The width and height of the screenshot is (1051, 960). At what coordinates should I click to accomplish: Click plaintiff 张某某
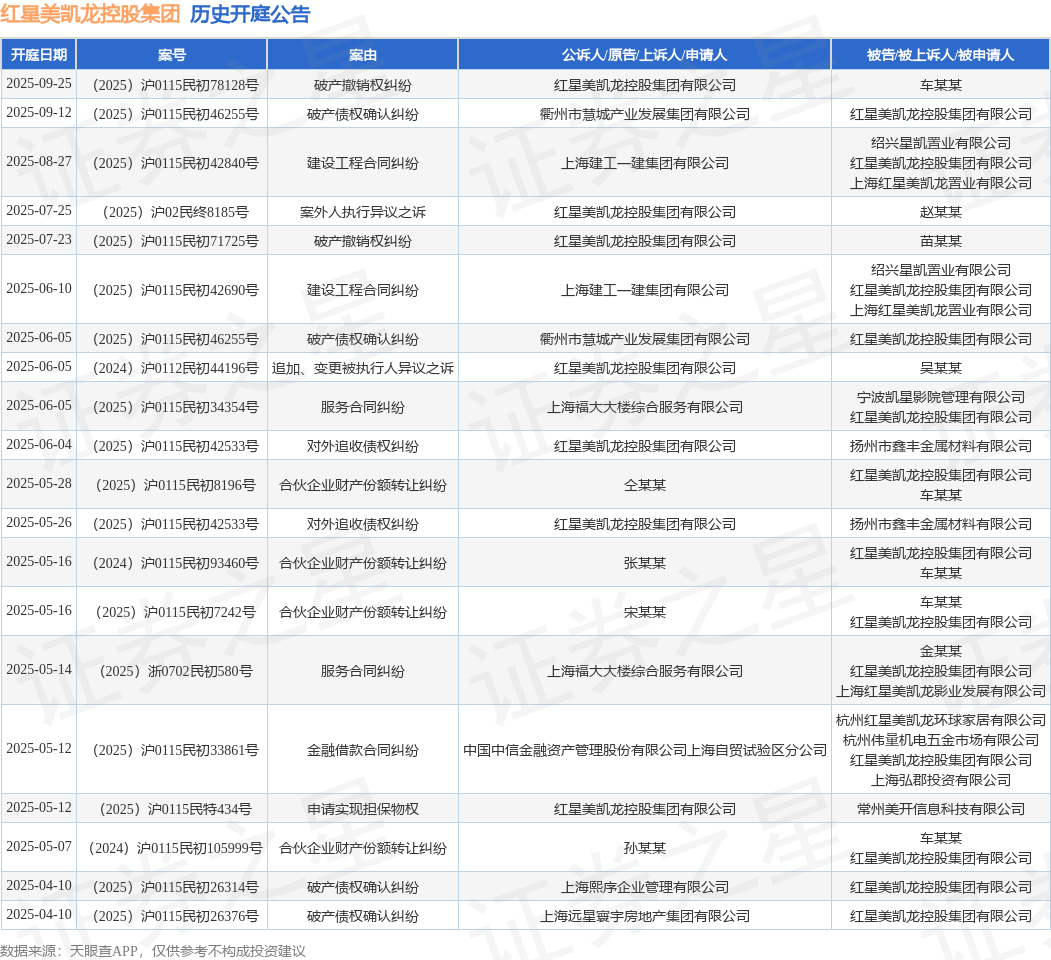[644, 563]
